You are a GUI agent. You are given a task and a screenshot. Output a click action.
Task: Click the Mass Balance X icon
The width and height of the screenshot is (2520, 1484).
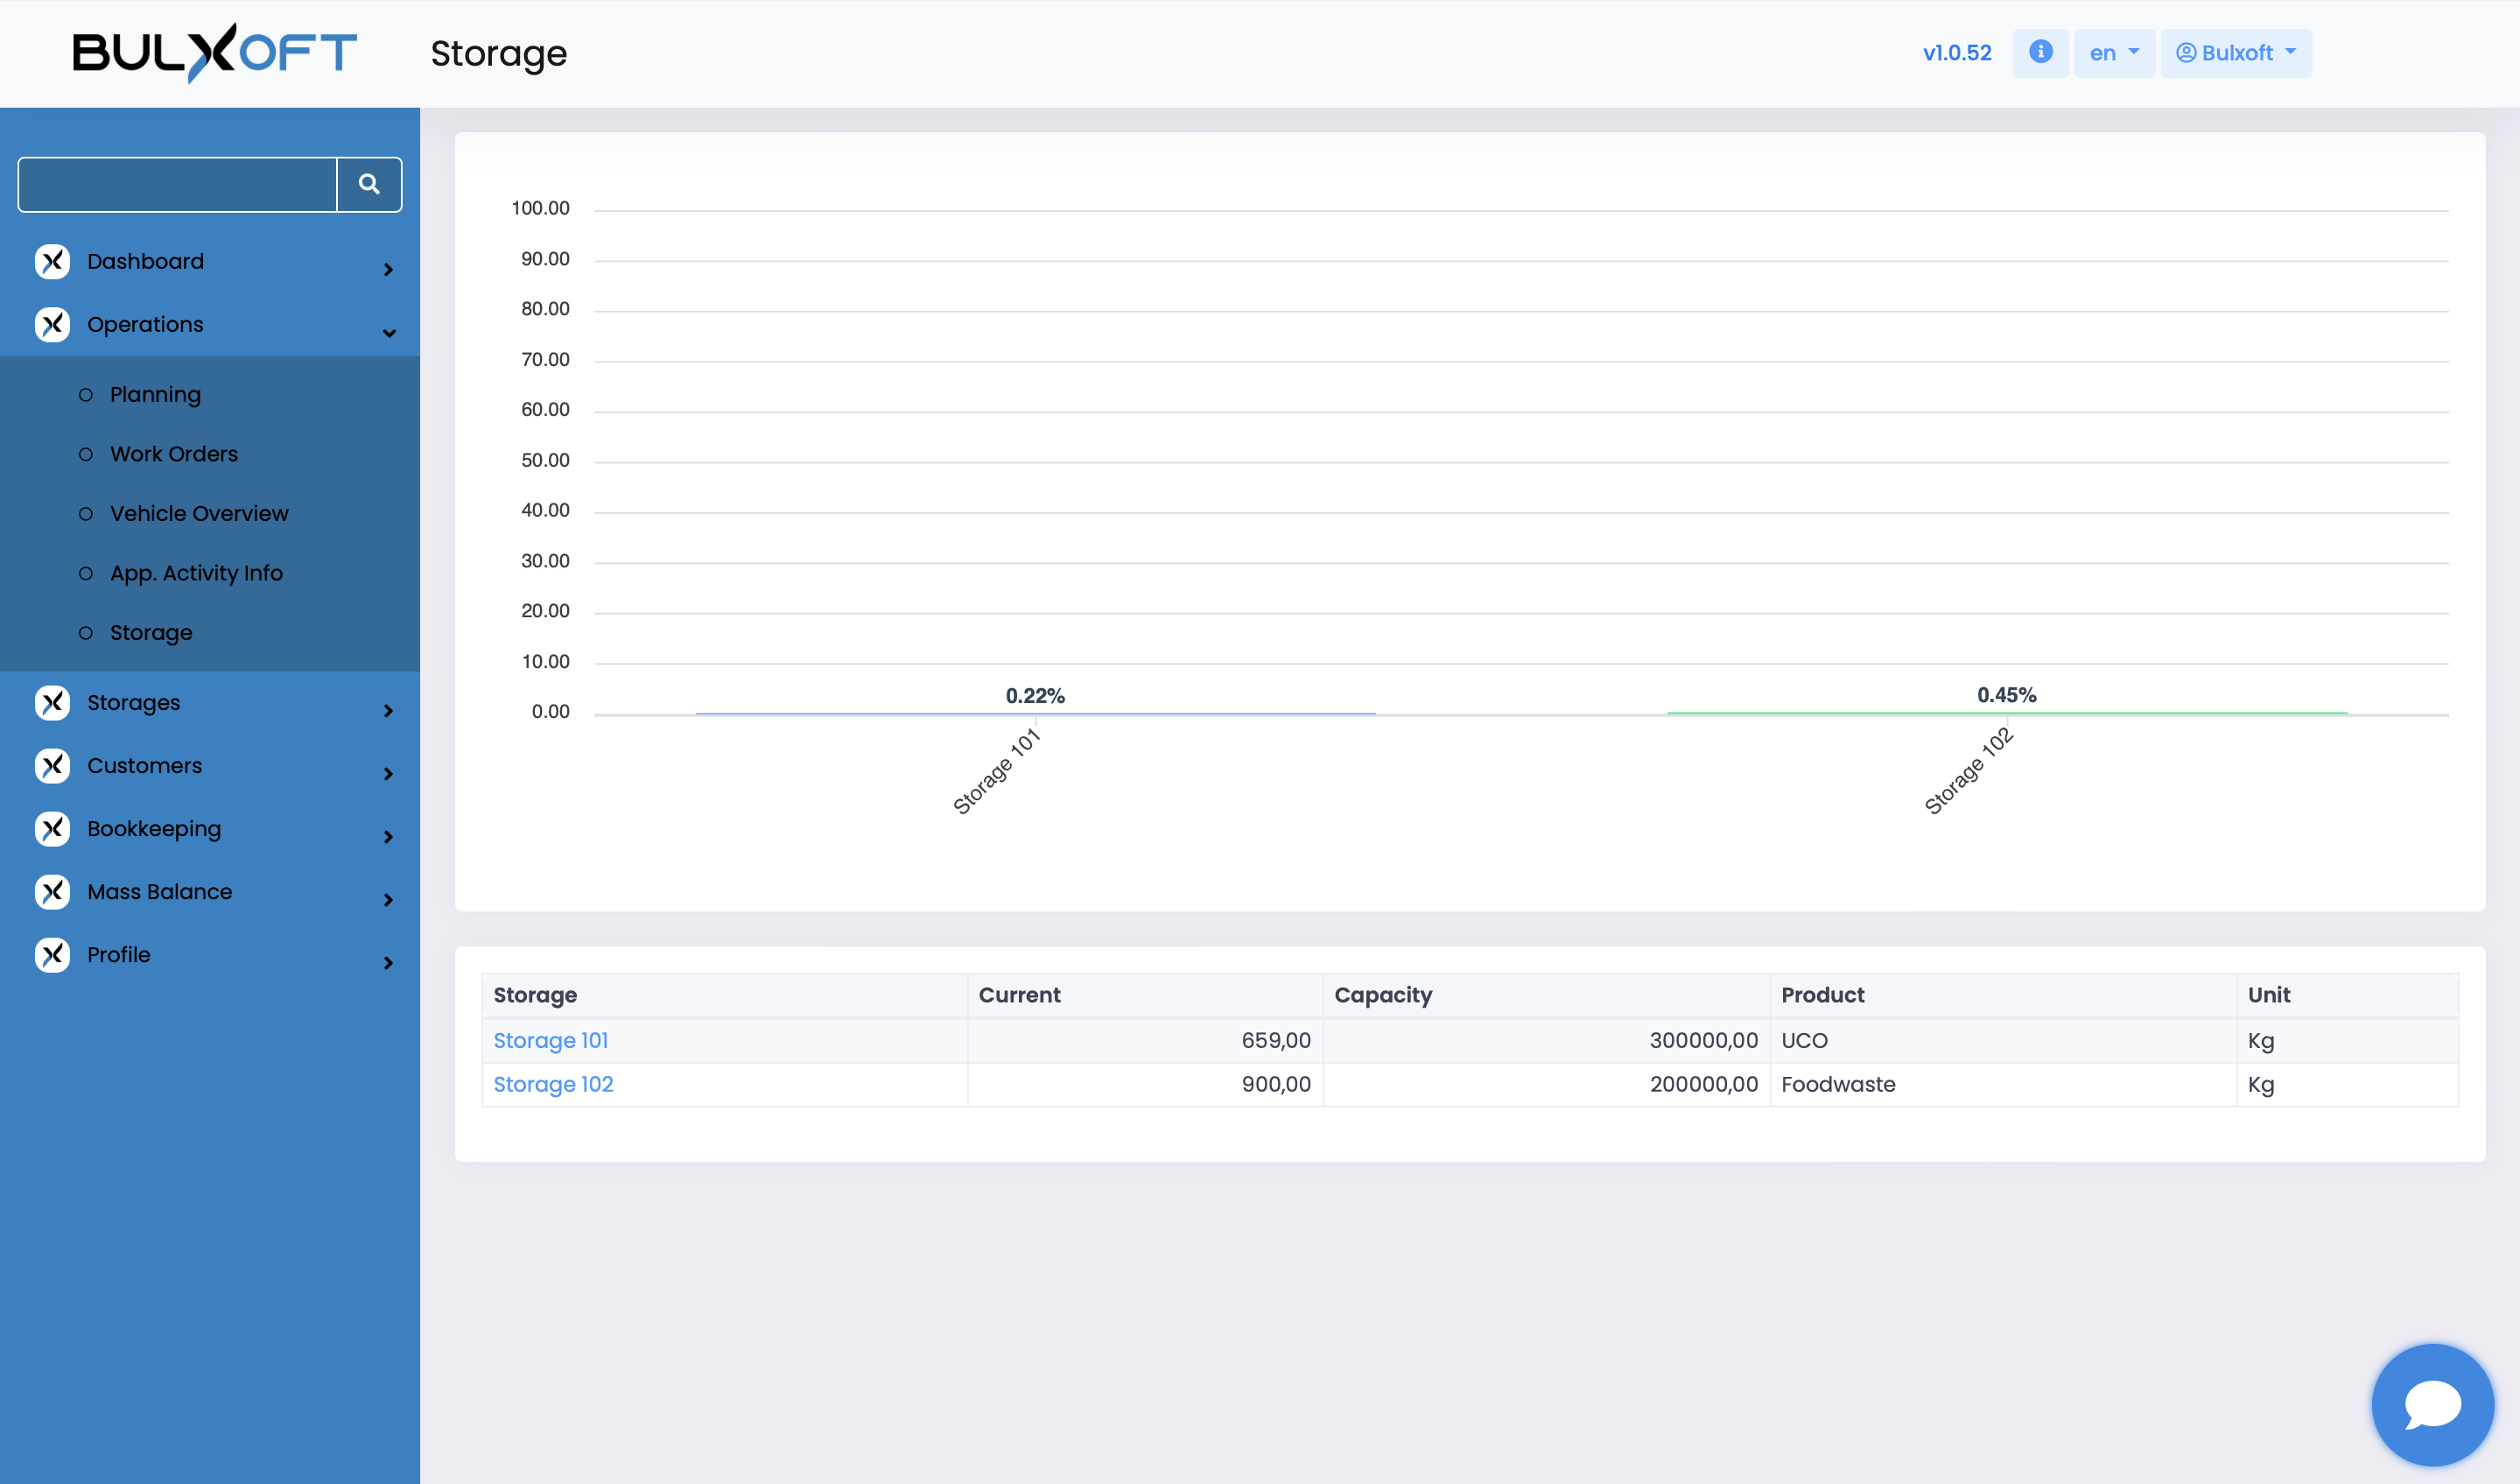coord(53,892)
